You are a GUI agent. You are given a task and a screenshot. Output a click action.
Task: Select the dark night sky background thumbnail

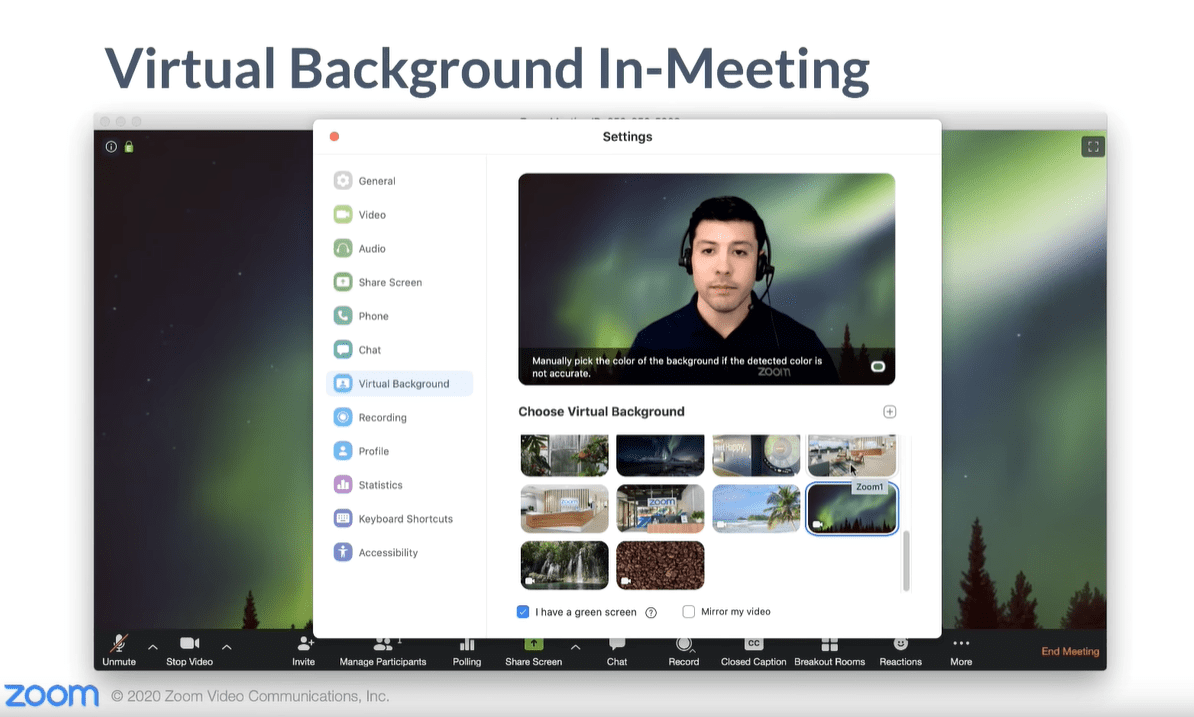click(660, 455)
